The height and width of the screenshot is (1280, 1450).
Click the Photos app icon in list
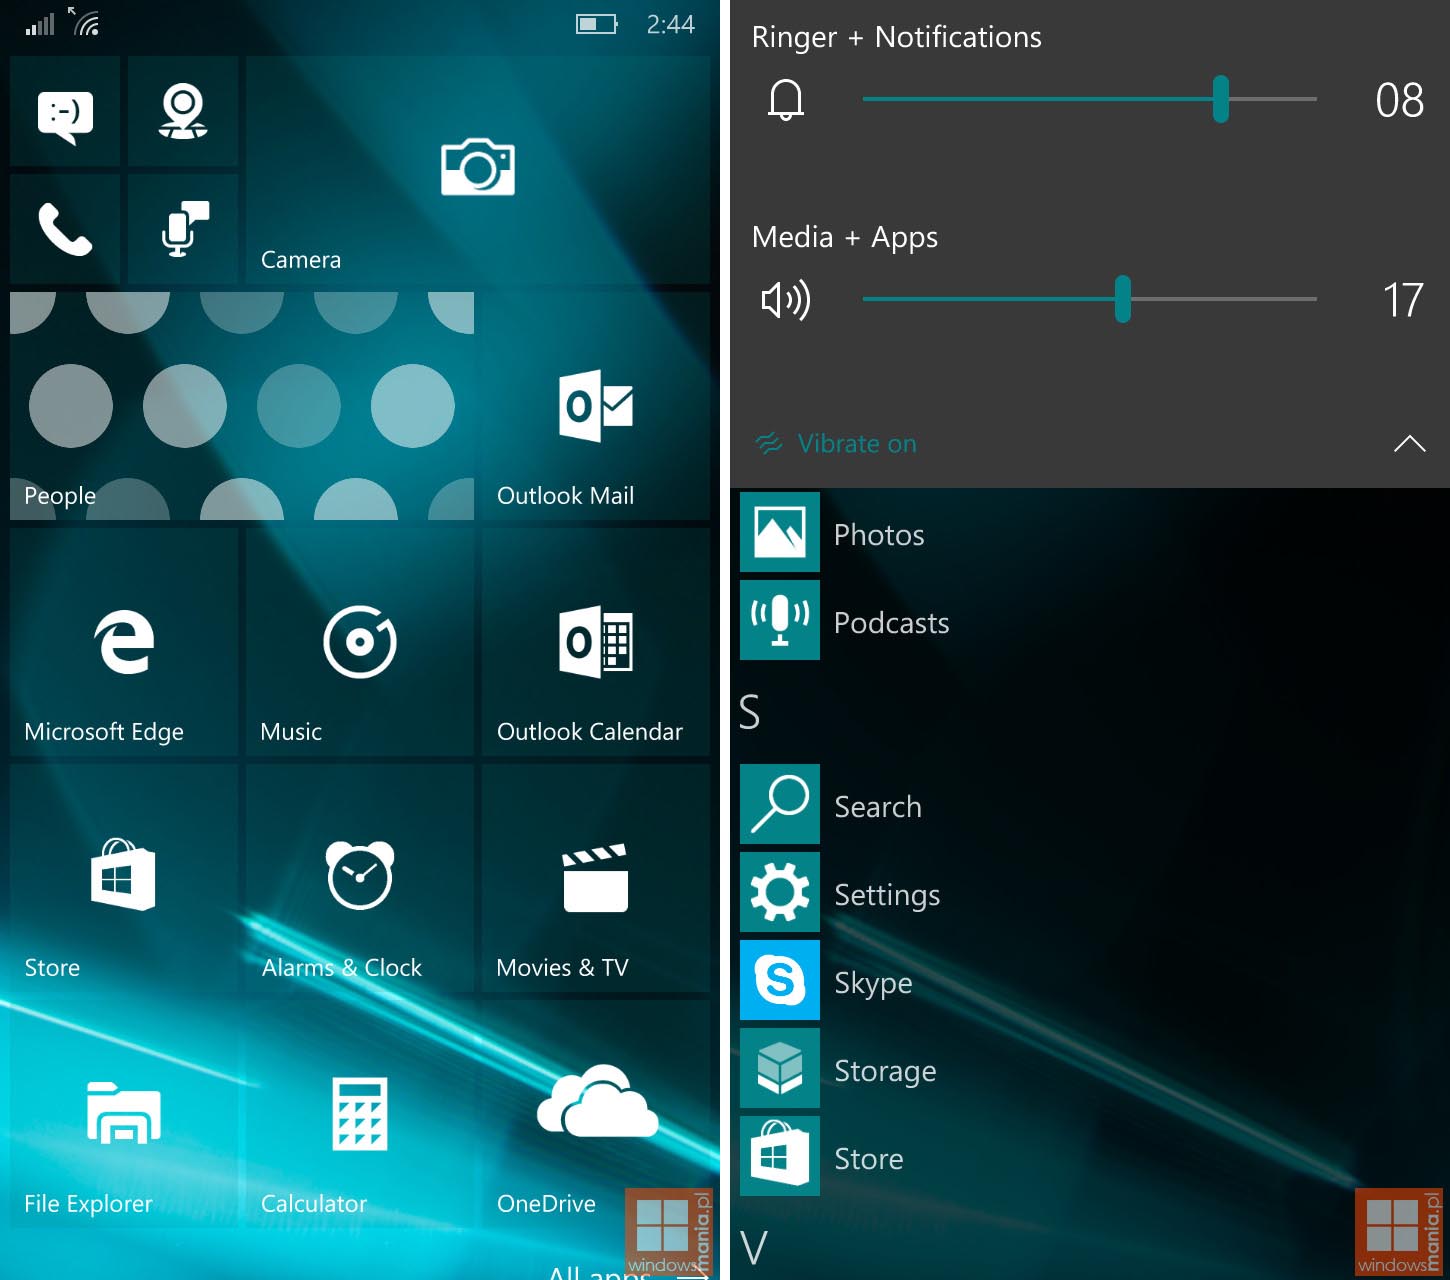click(x=780, y=532)
